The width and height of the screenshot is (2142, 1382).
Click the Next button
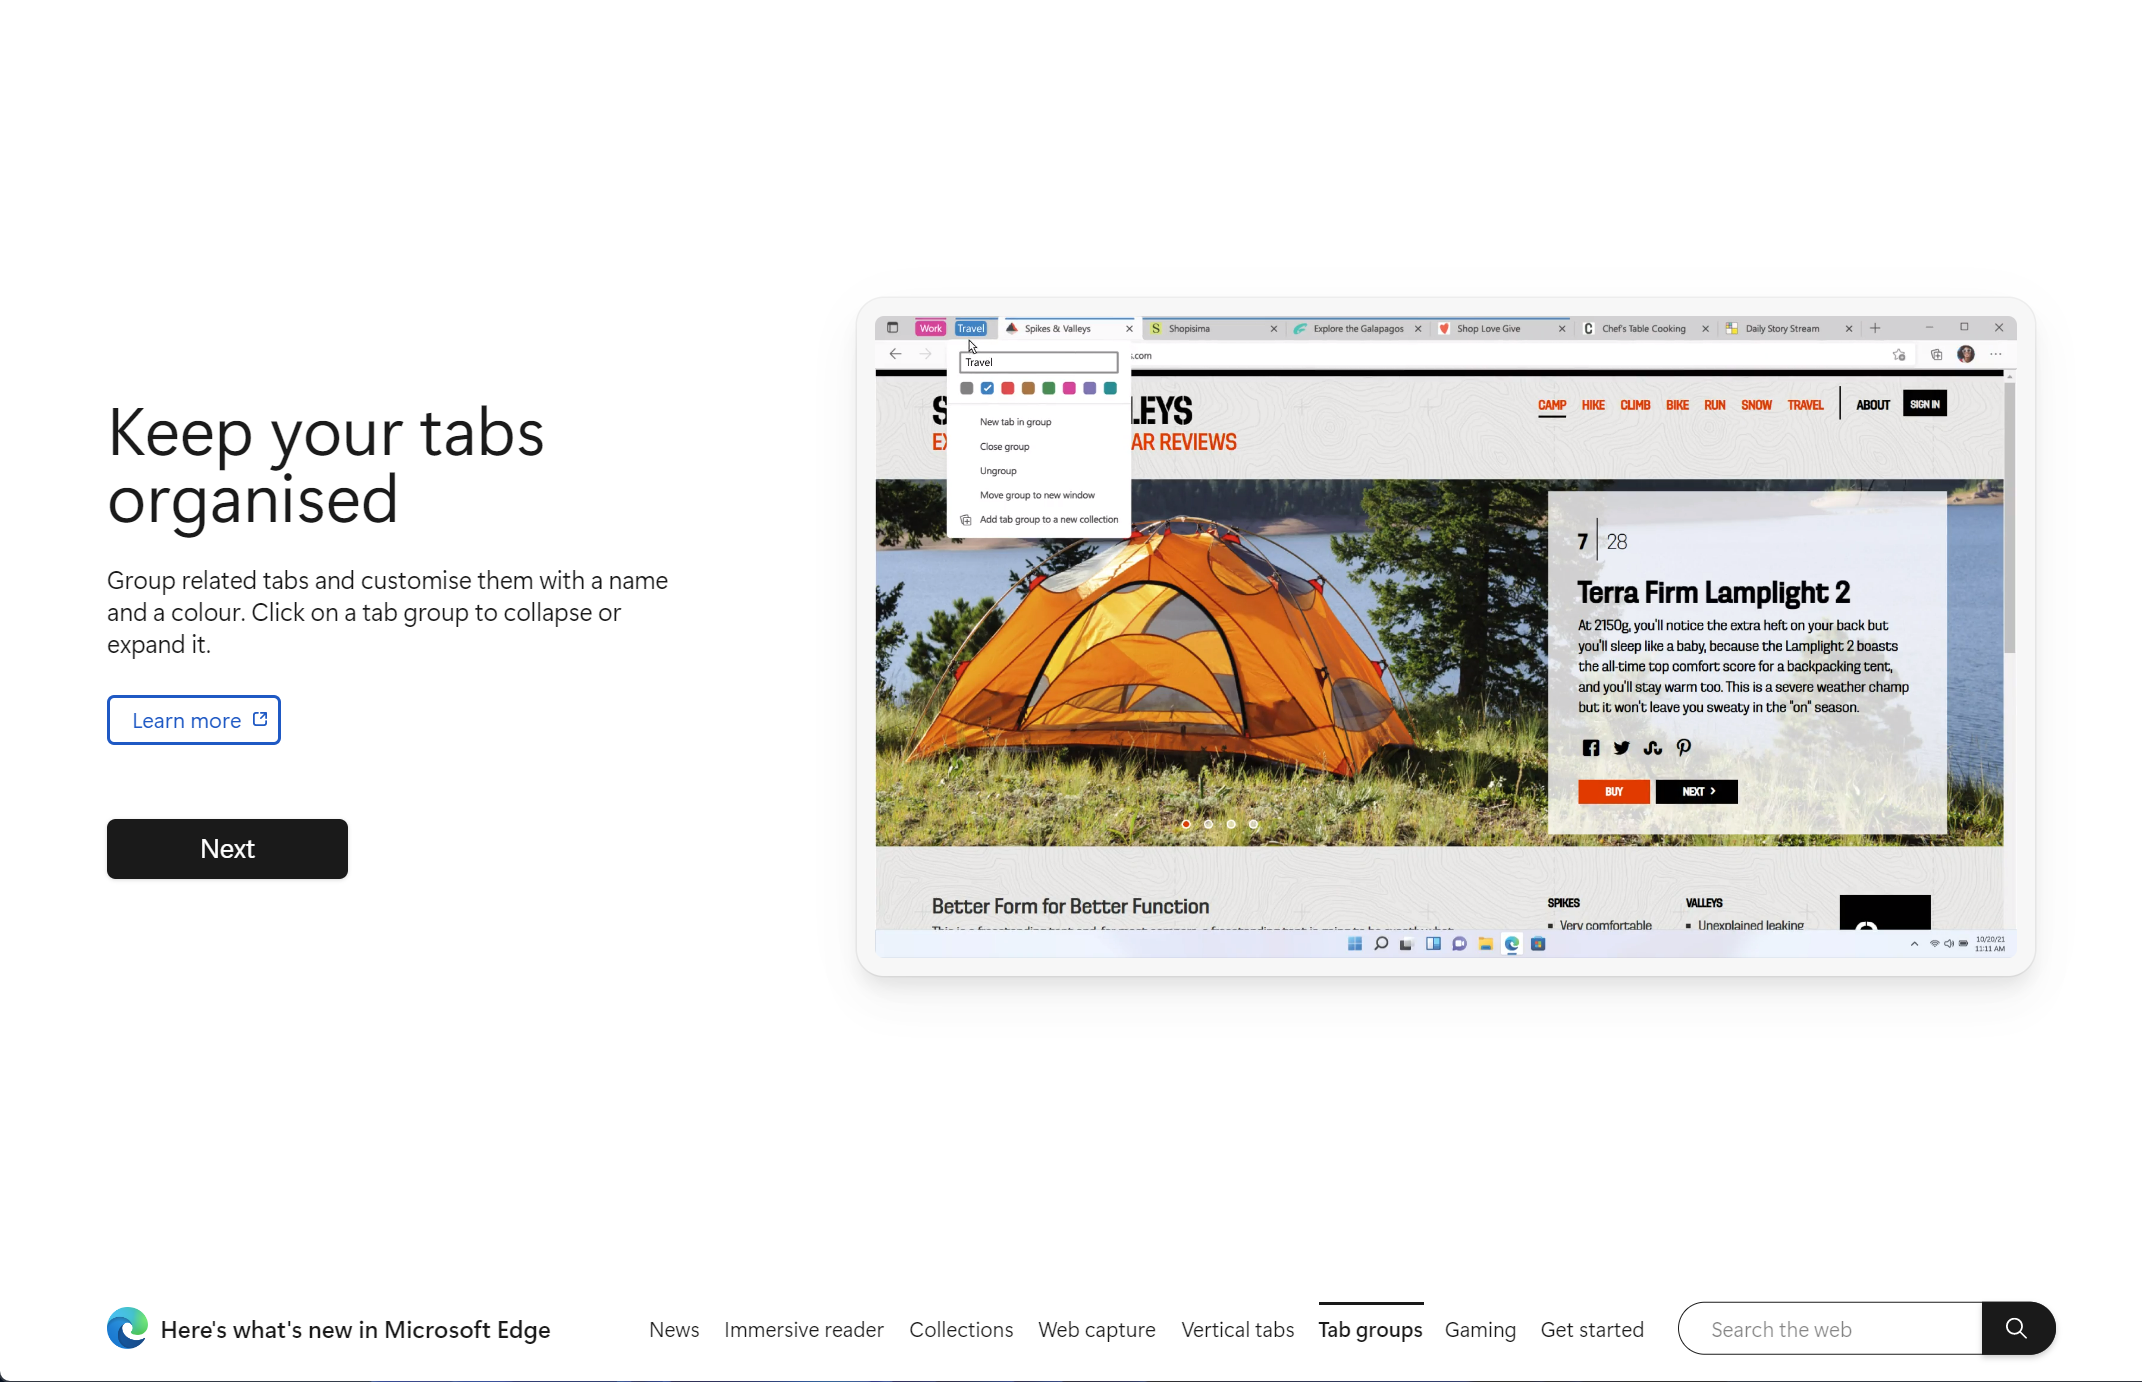coord(227,849)
